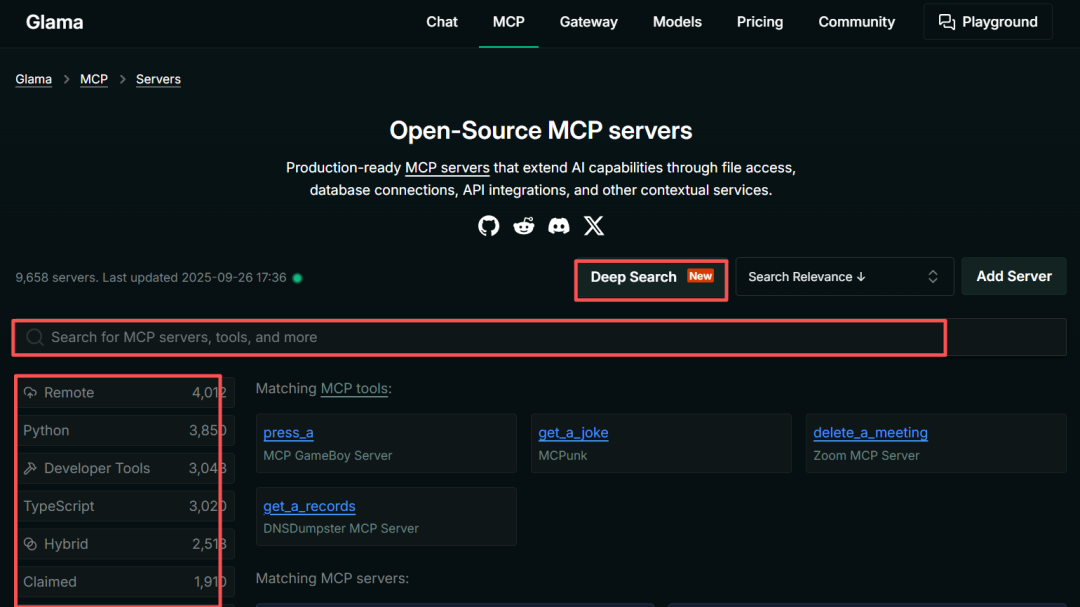Open the get_a_joke tool link
The width and height of the screenshot is (1080, 607).
[573, 433]
